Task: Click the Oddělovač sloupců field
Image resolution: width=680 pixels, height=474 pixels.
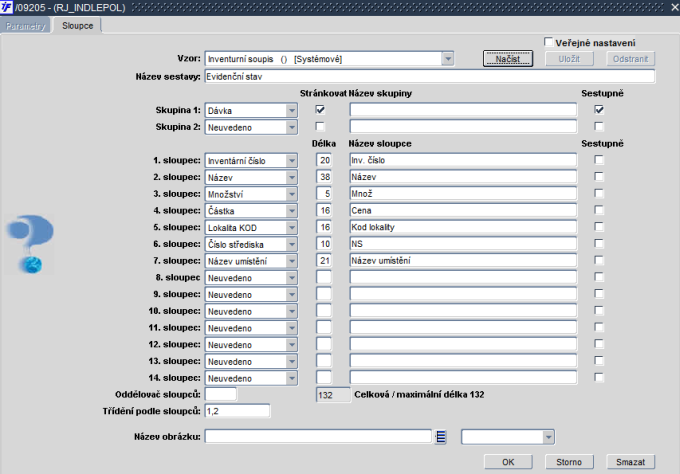Action: click(x=221, y=394)
